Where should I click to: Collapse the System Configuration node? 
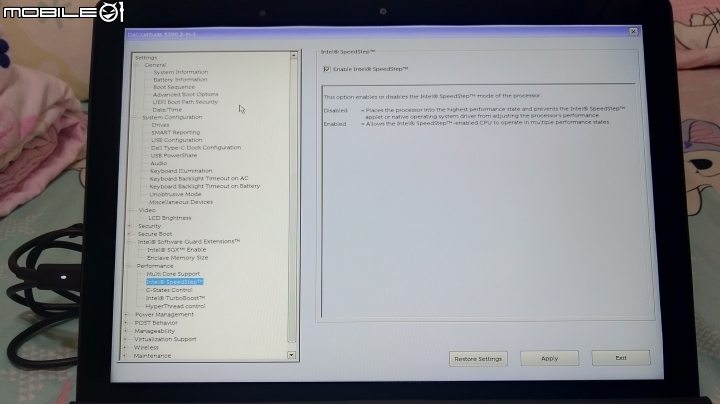click(136, 118)
